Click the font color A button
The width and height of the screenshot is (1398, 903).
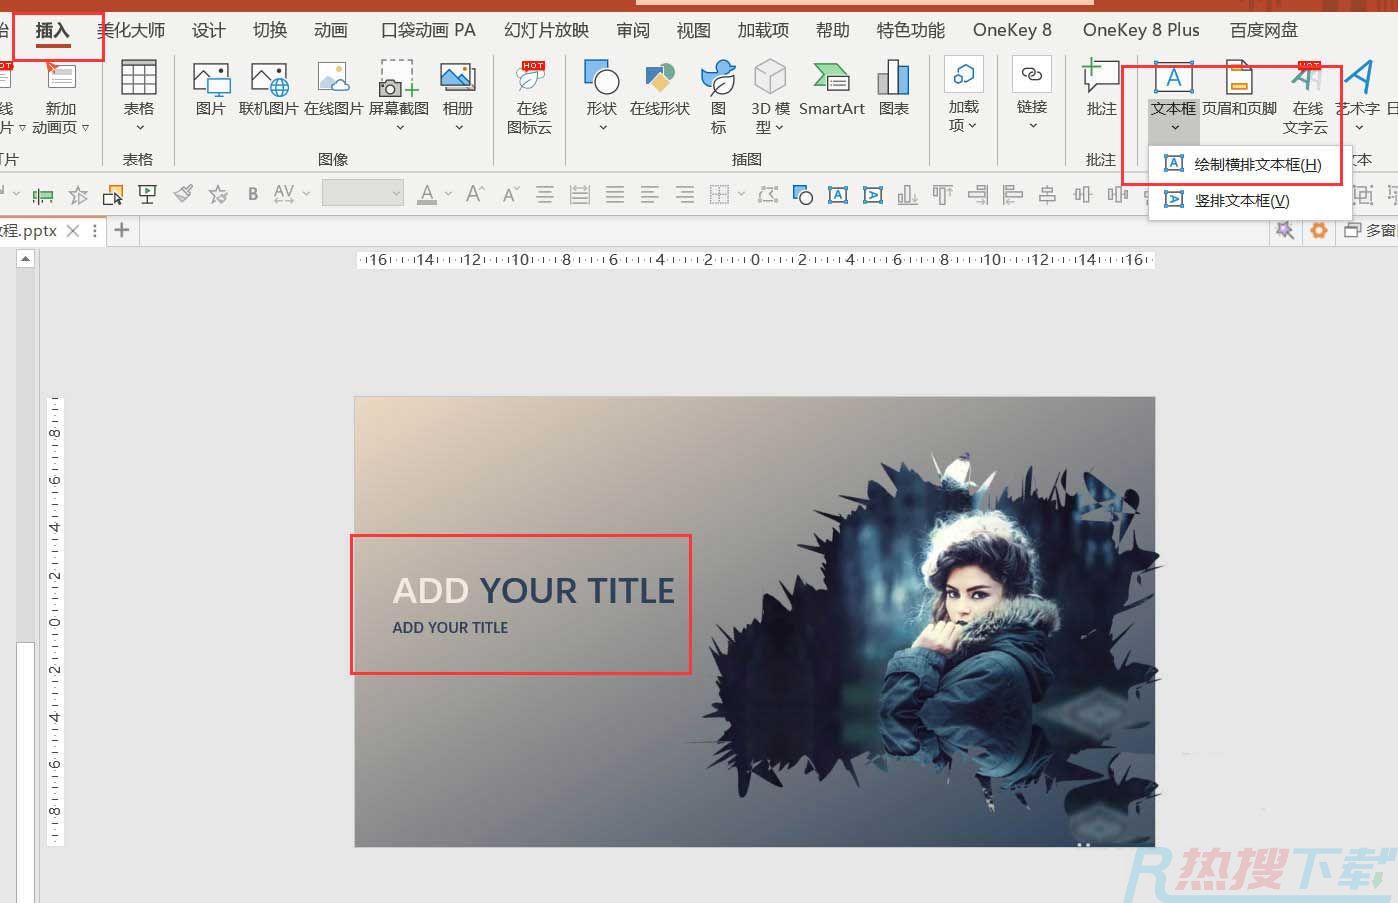[x=427, y=194]
